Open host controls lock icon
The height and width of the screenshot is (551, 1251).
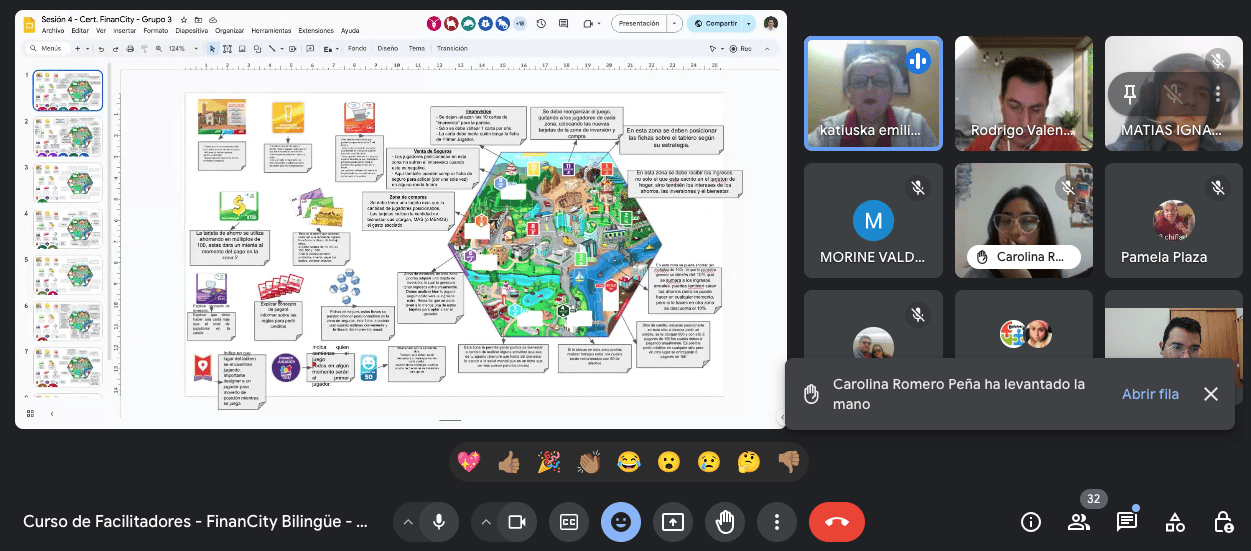click(1223, 521)
